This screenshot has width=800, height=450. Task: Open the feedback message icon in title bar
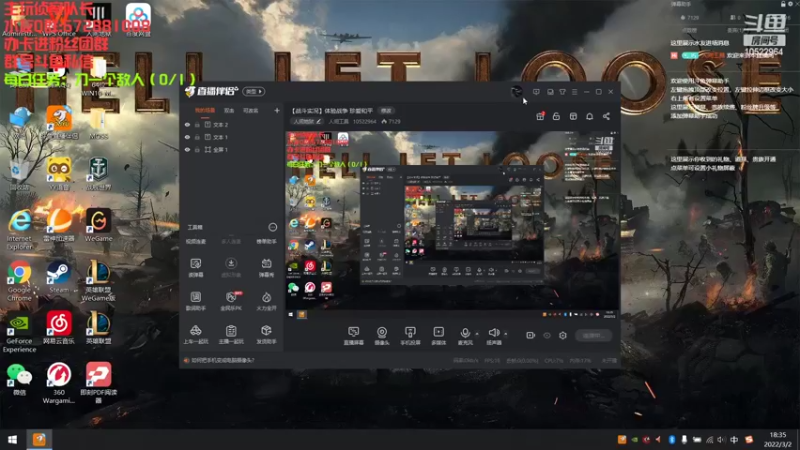(x=536, y=92)
